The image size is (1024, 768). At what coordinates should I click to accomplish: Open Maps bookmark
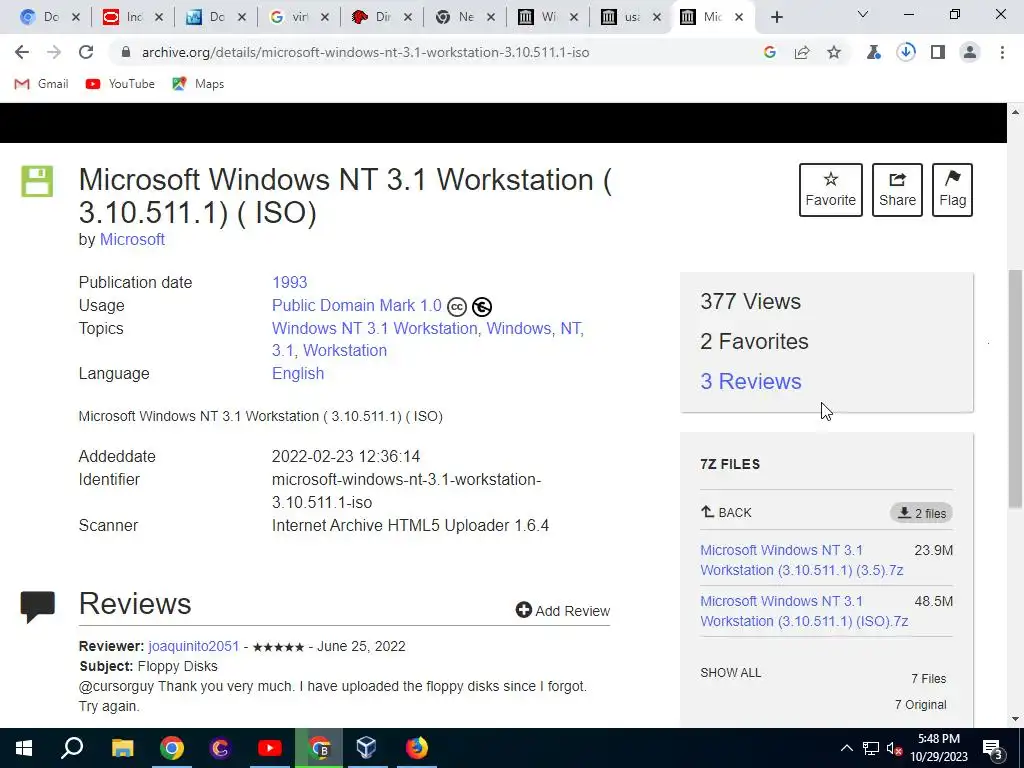coord(198,84)
